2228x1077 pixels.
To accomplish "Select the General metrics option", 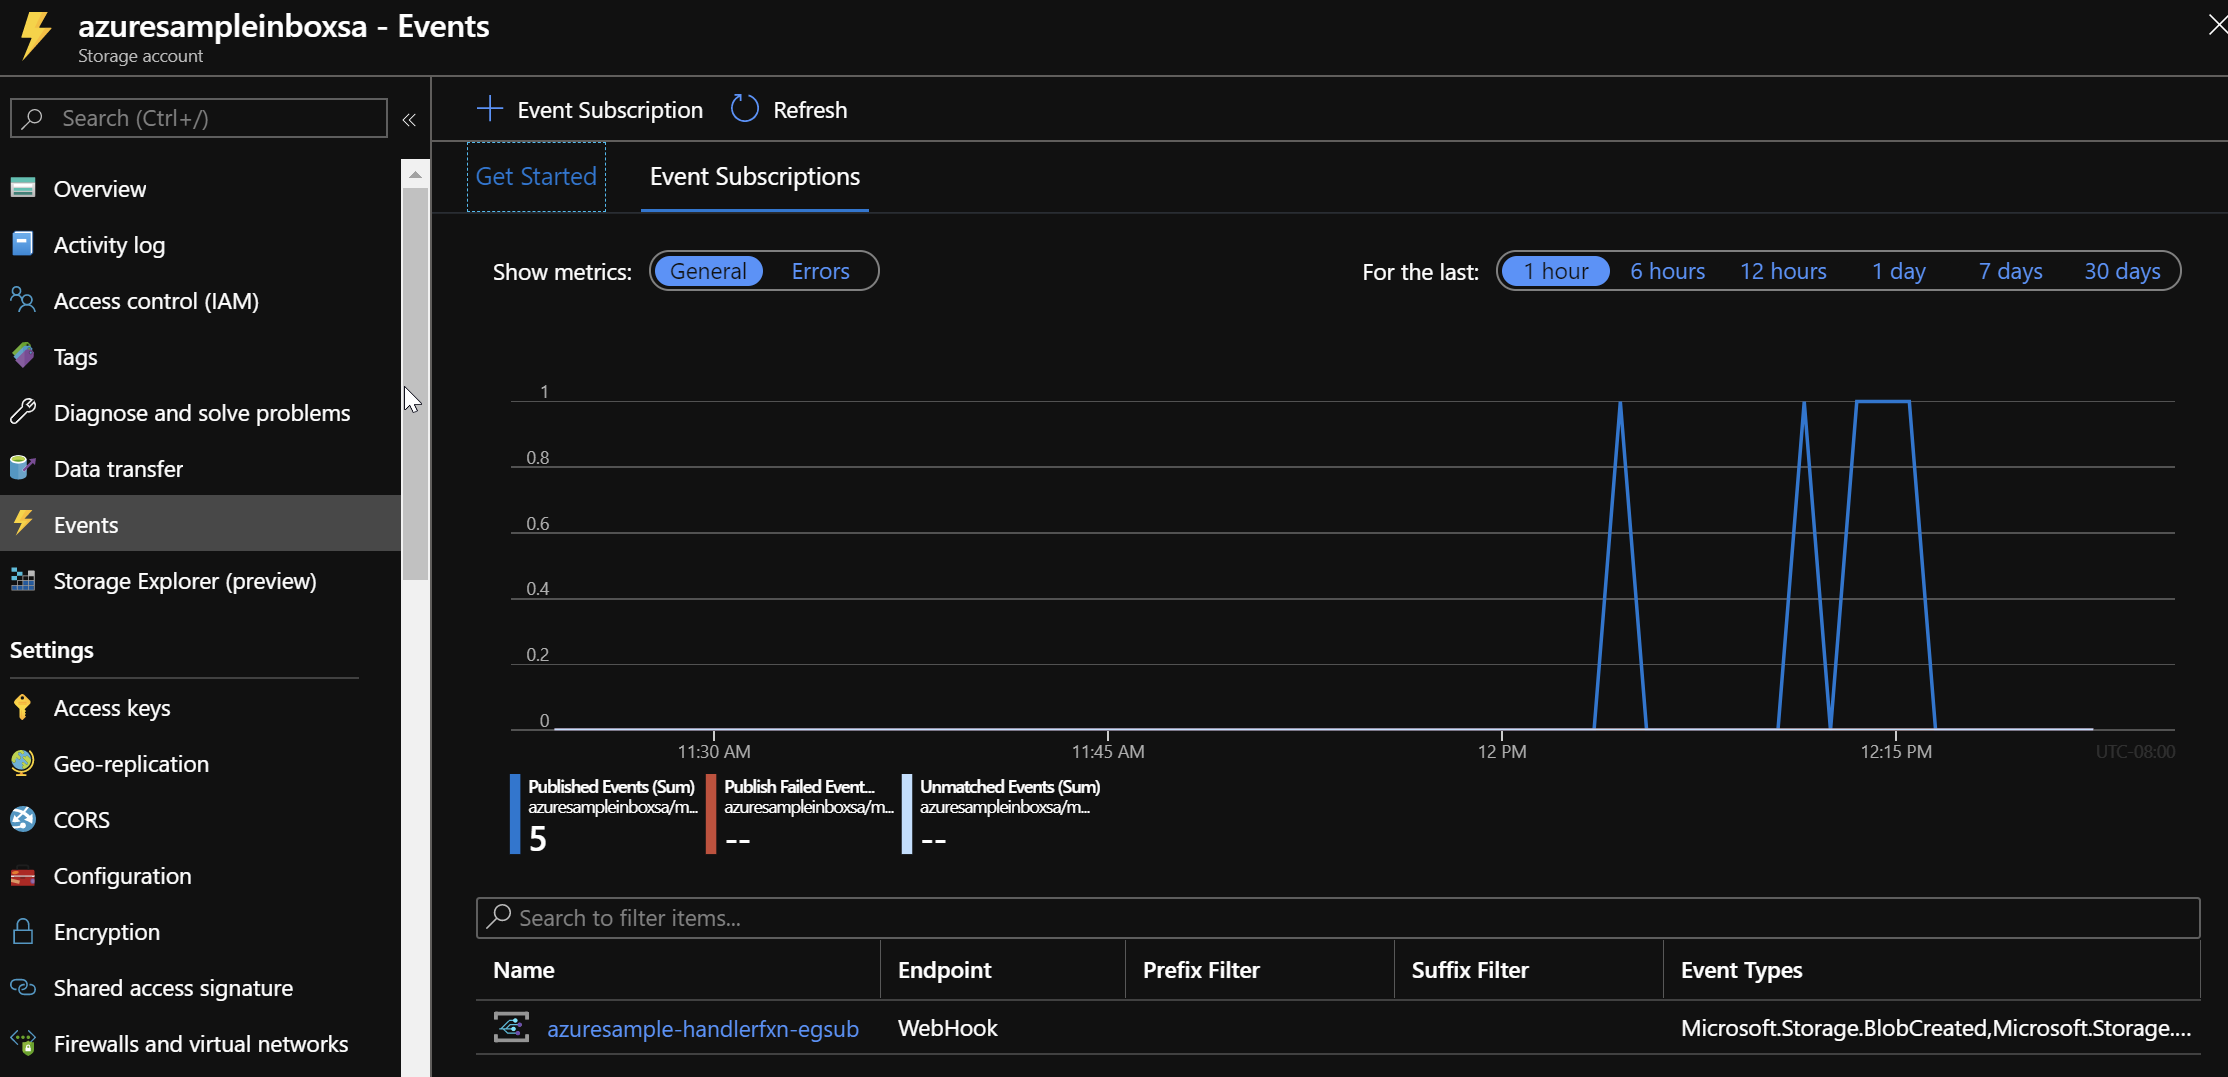I will 708,271.
